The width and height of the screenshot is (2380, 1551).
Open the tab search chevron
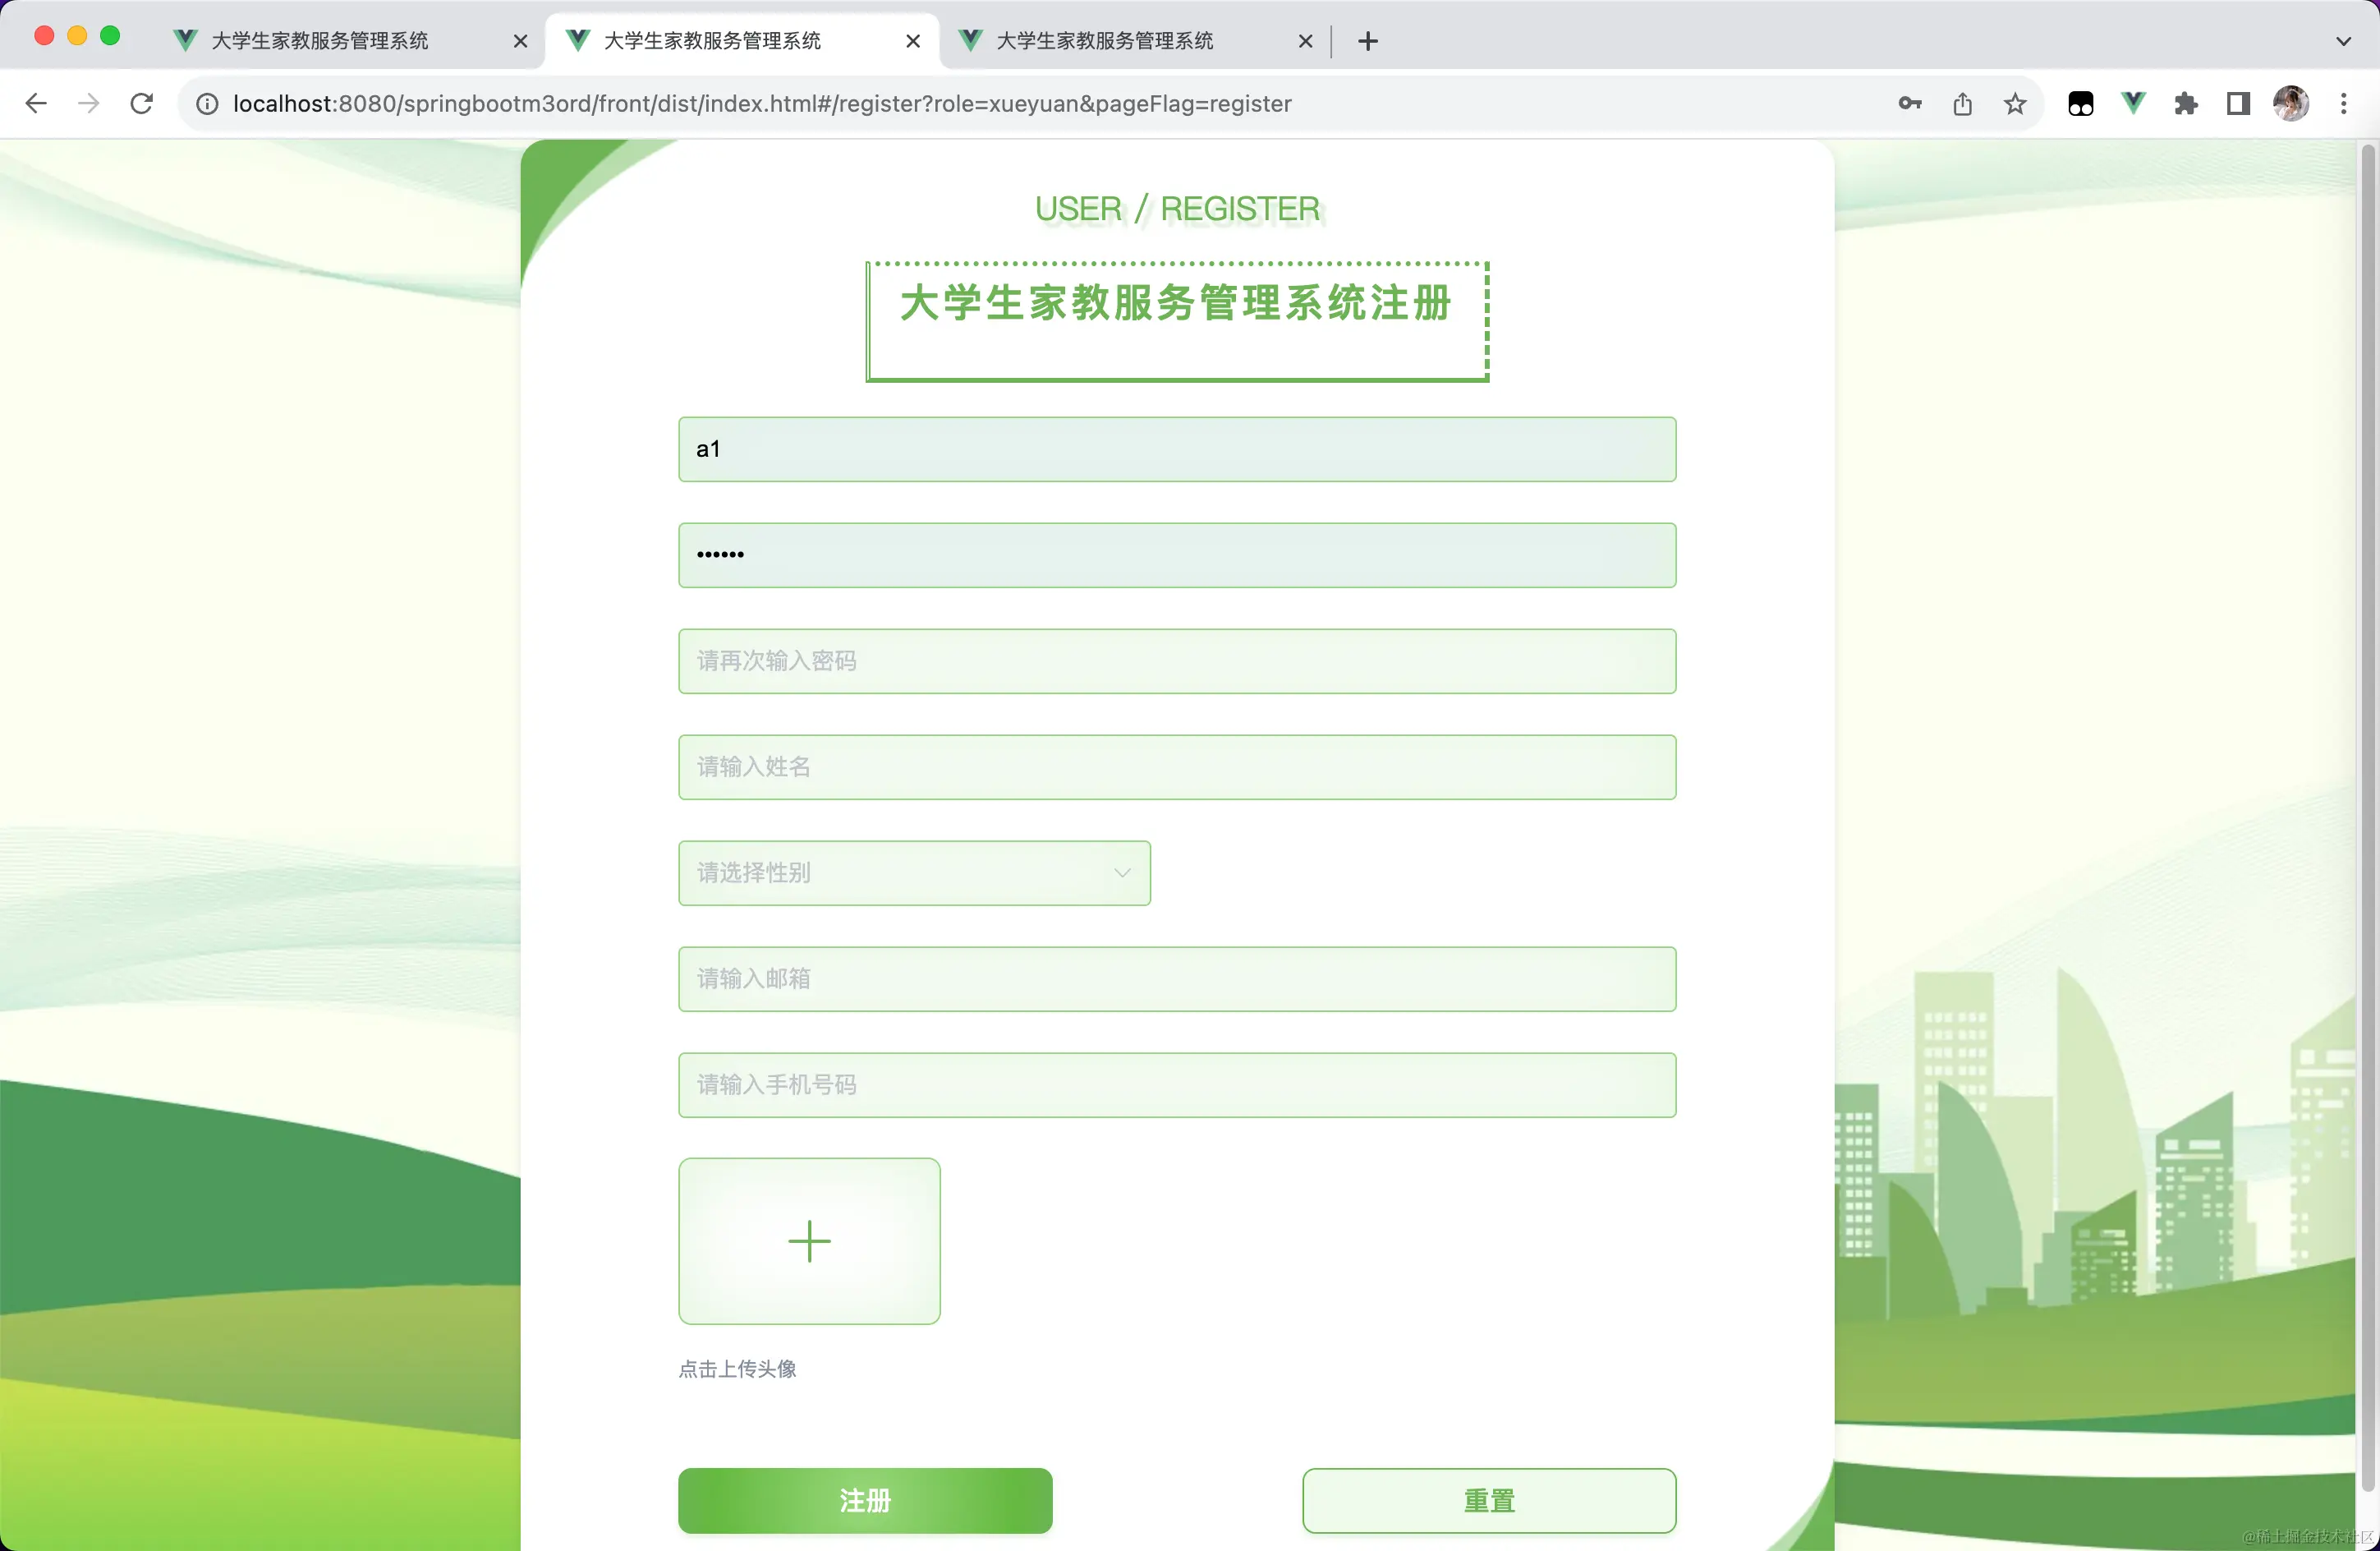point(2343,41)
